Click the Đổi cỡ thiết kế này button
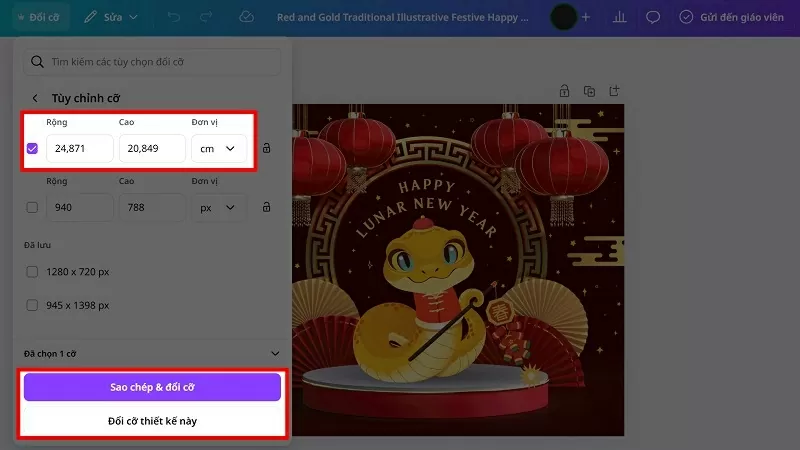Image resolution: width=800 pixels, height=450 pixels. 152,421
